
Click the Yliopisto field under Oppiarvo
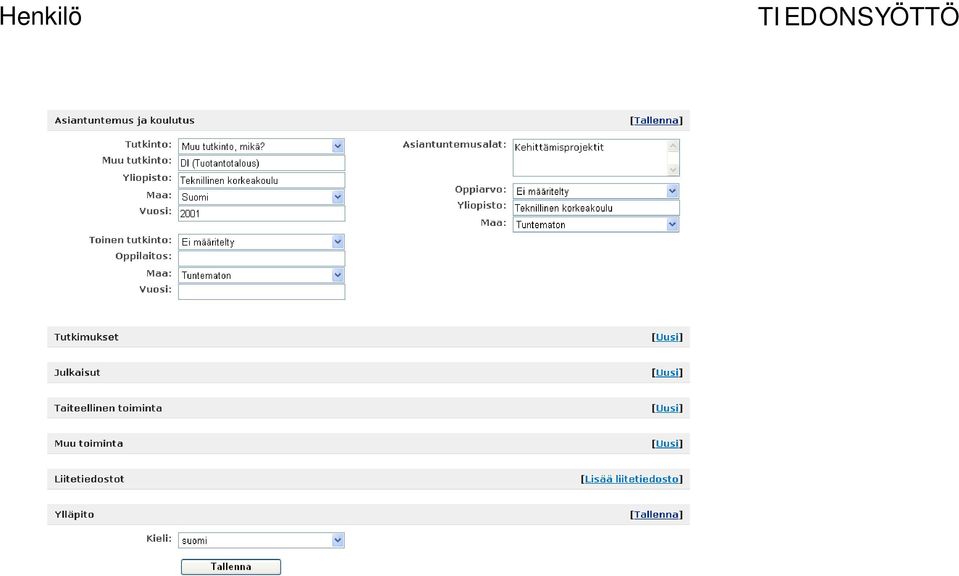596,208
